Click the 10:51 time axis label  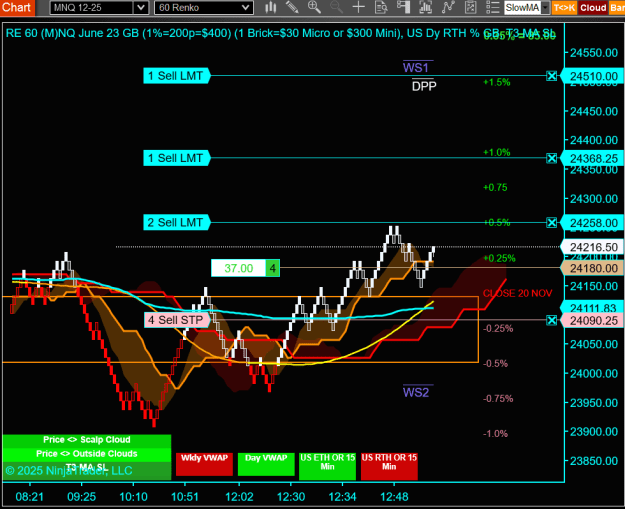click(x=185, y=497)
